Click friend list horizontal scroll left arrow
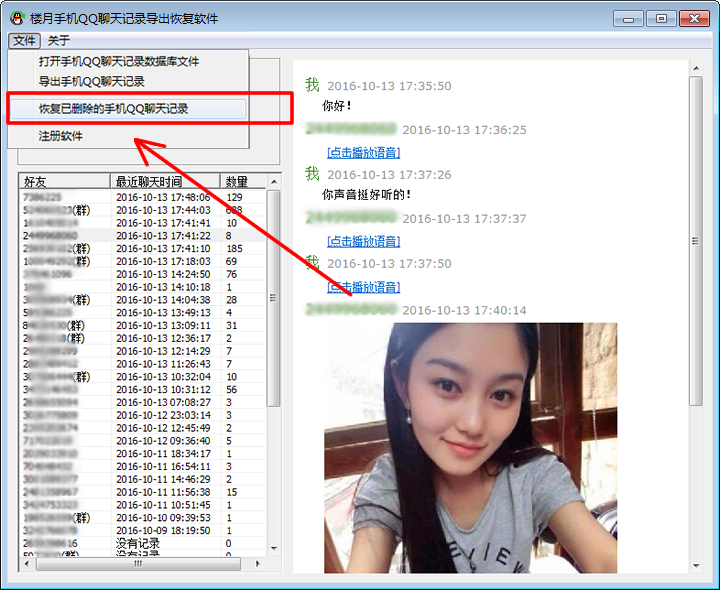This screenshot has width=720, height=590. click(x=27, y=563)
